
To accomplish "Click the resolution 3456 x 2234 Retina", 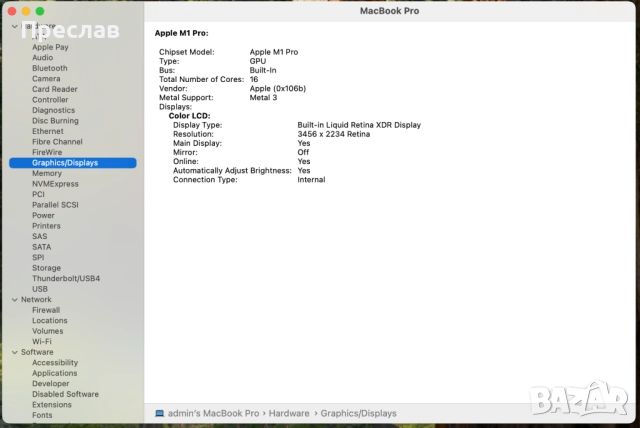I will point(333,134).
